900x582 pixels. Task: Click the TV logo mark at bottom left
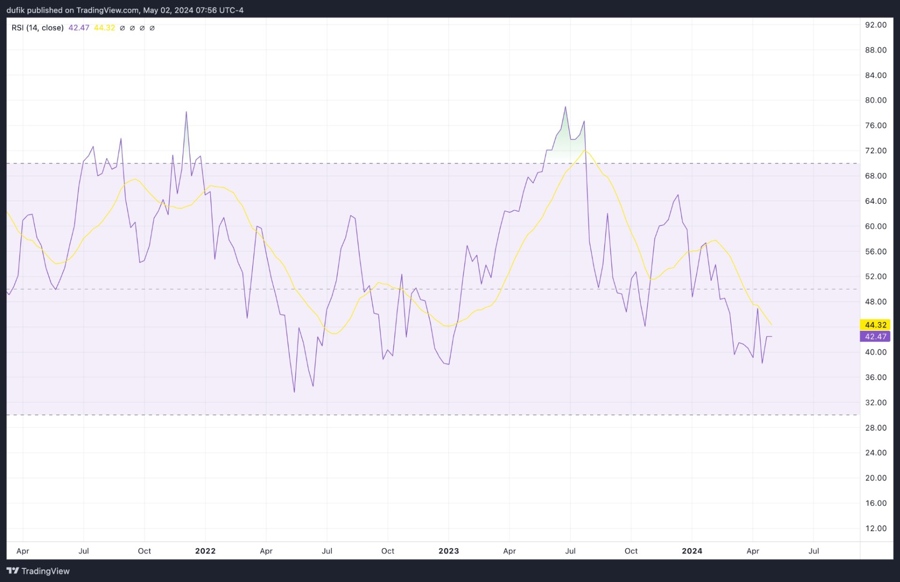pos(14,571)
